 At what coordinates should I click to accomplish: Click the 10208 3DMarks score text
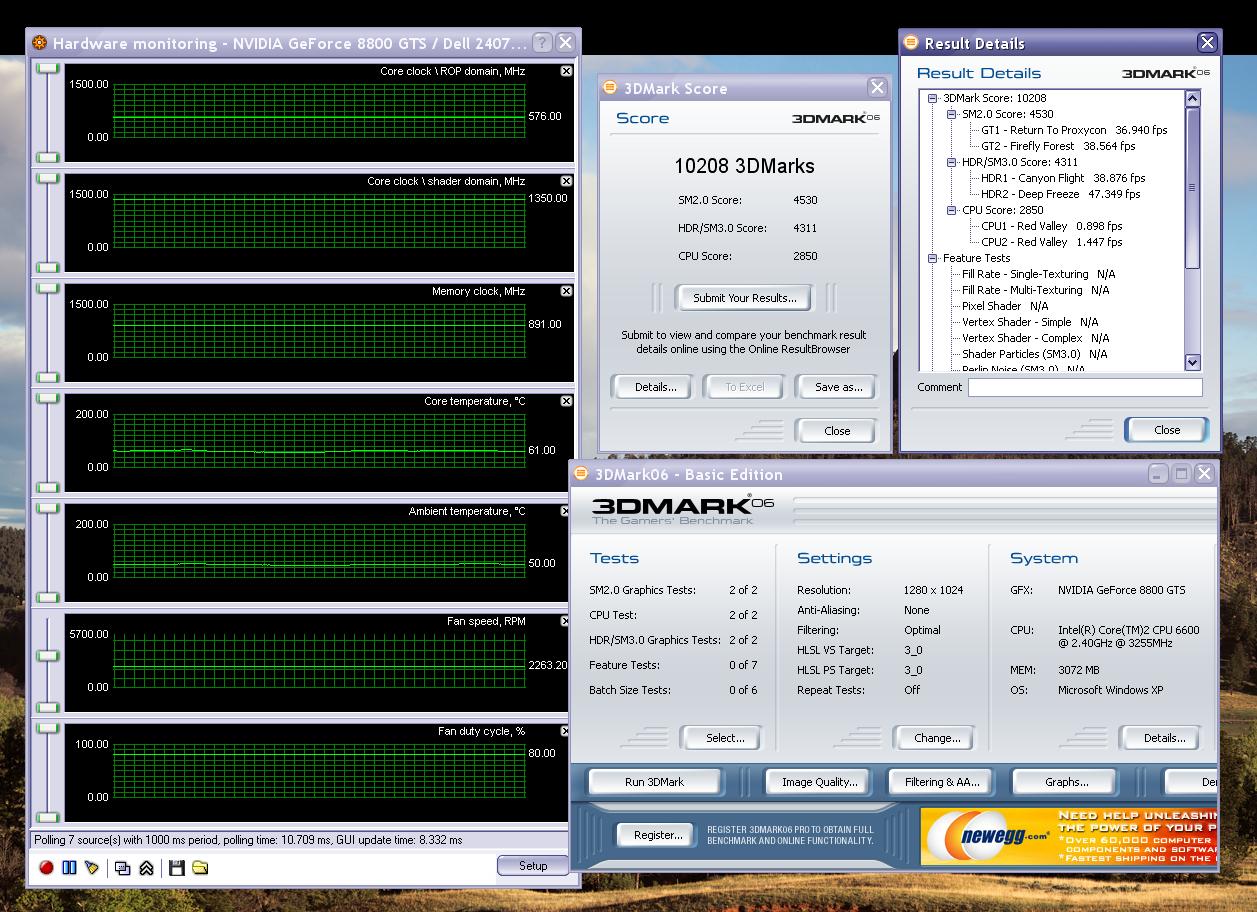point(744,166)
